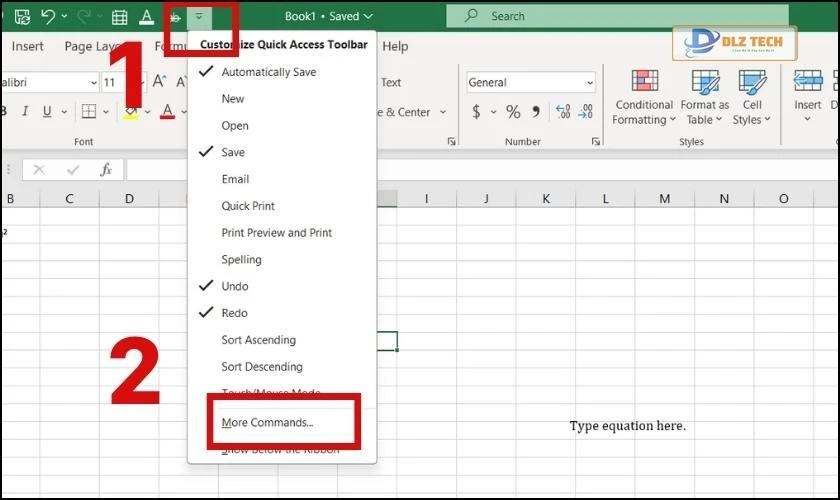Apply Accounting Number Format dollar icon
The image size is (840, 500).
coord(477,112)
